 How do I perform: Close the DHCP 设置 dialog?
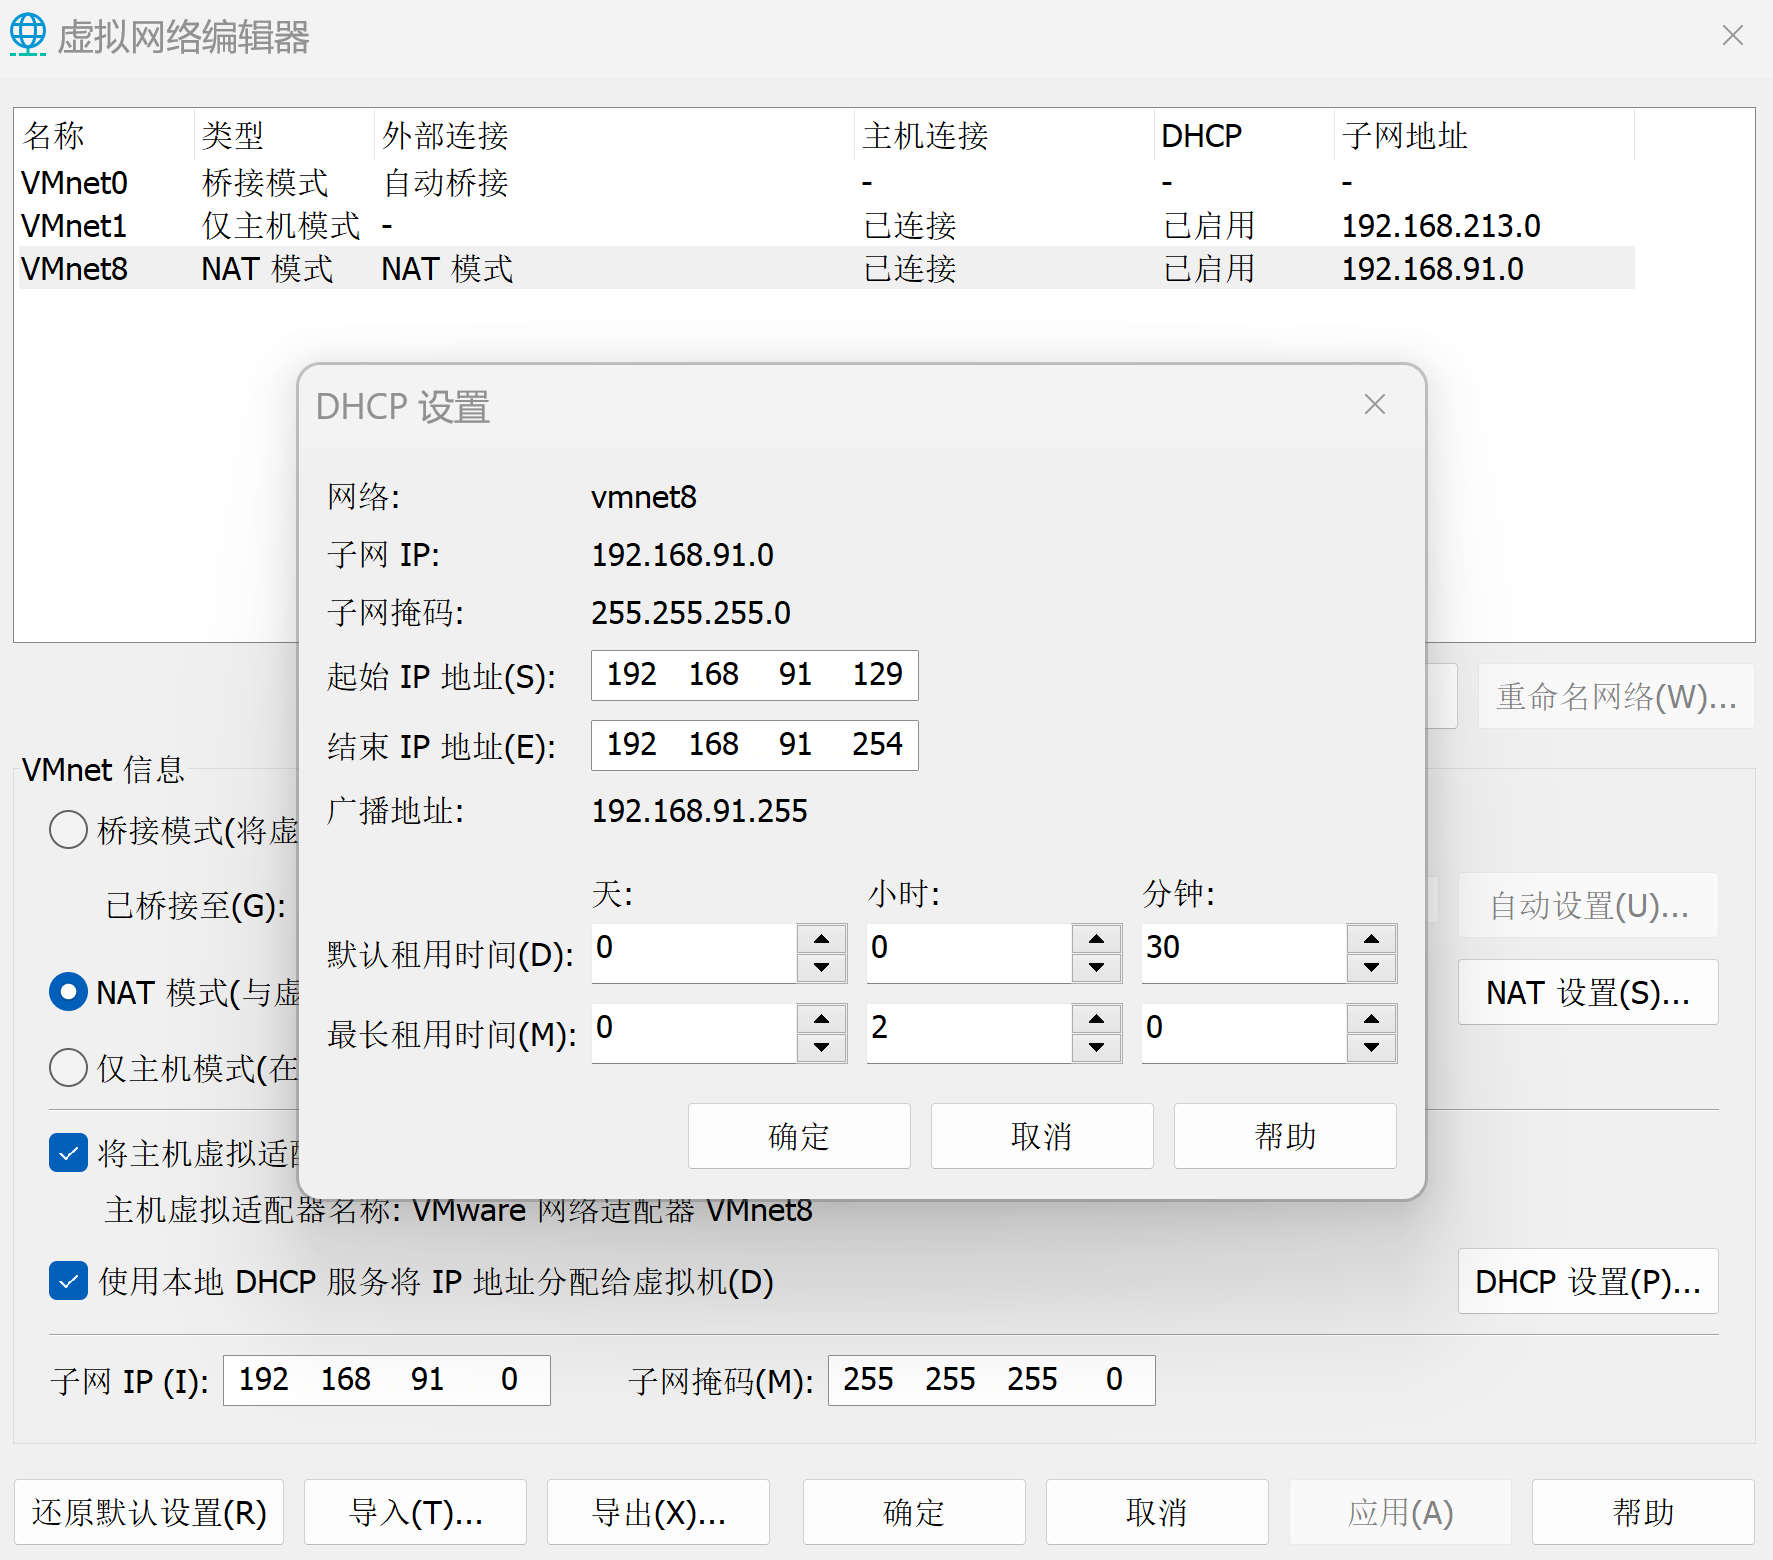[1375, 404]
